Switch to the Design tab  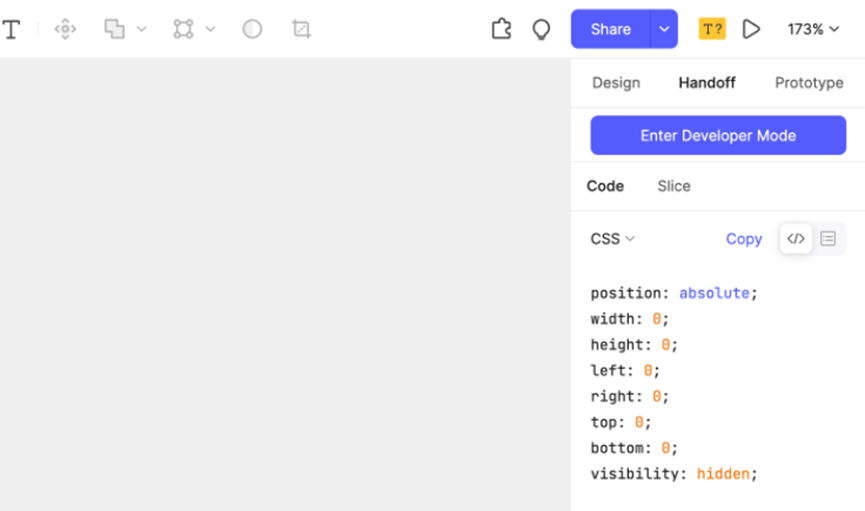point(616,83)
